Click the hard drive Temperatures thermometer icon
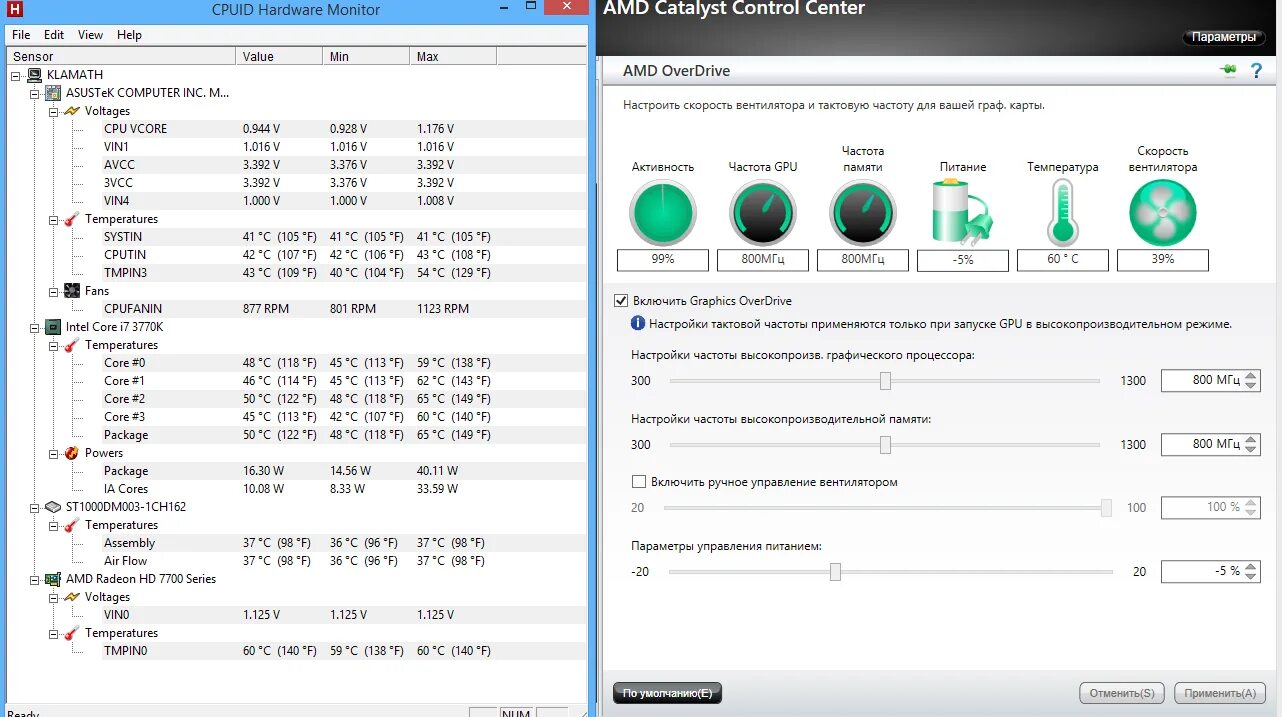This screenshot has width=1282, height=717. [72, 525]
